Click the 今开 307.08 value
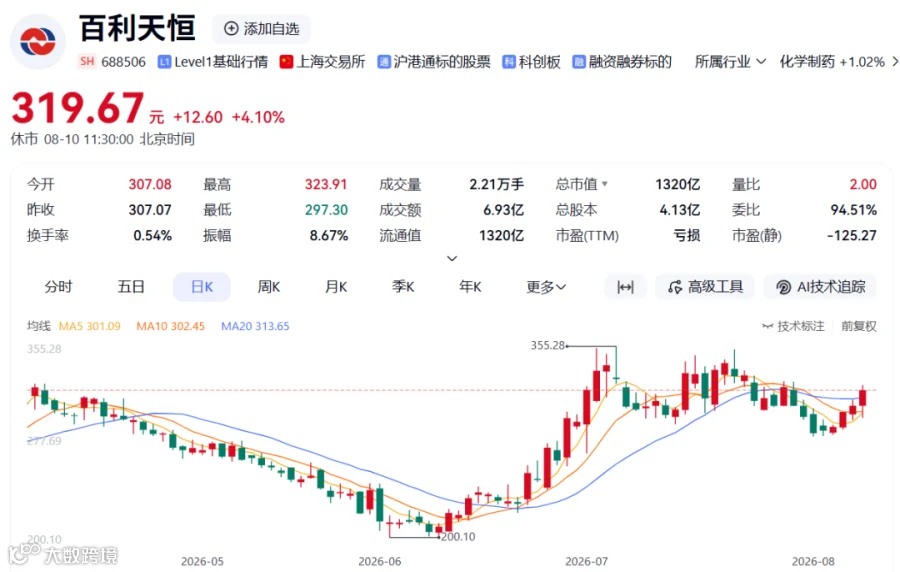Image resolution: width=900 pixels, height=572 pixels. 150,184
